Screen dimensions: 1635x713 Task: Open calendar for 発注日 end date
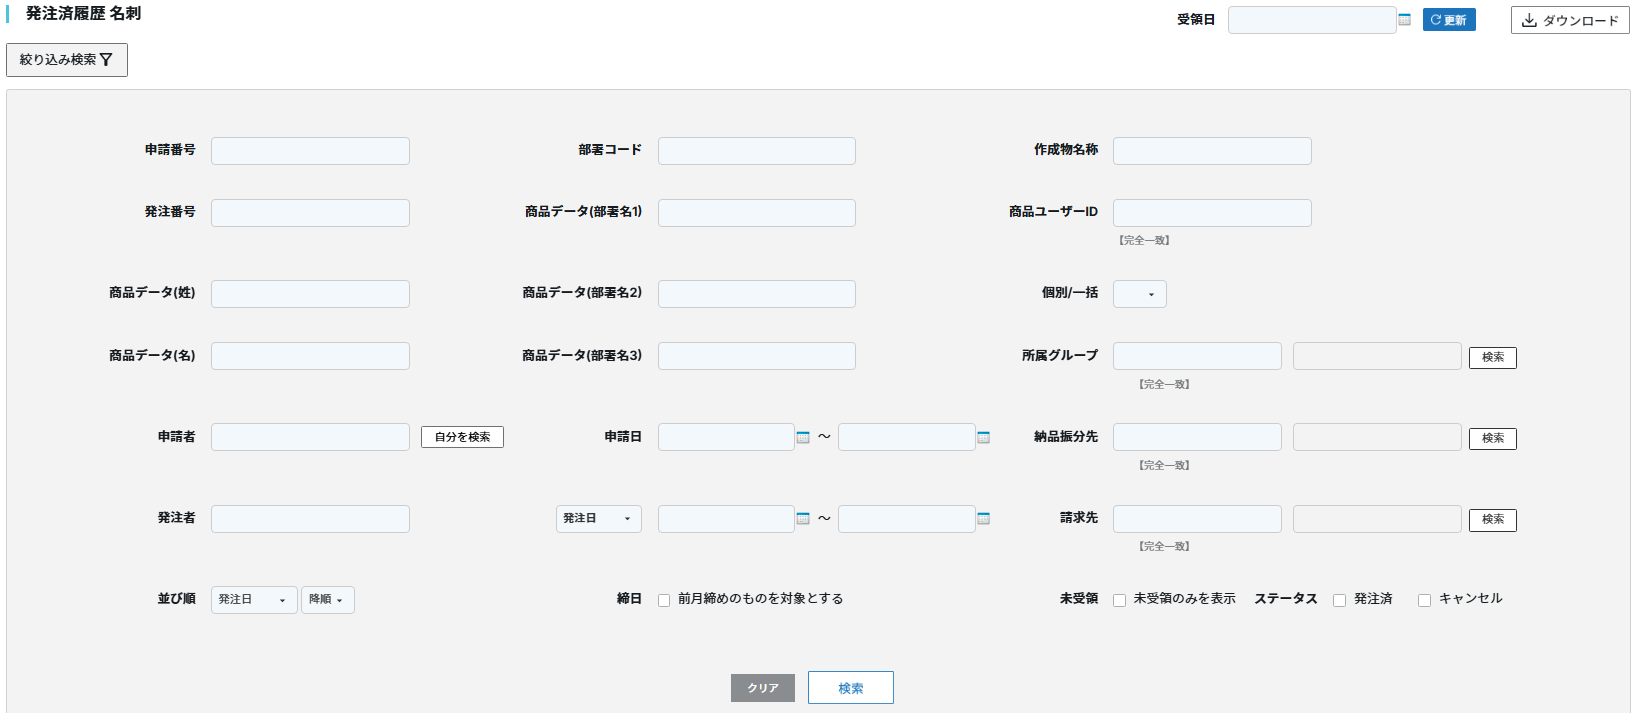[x=983, y=518]
